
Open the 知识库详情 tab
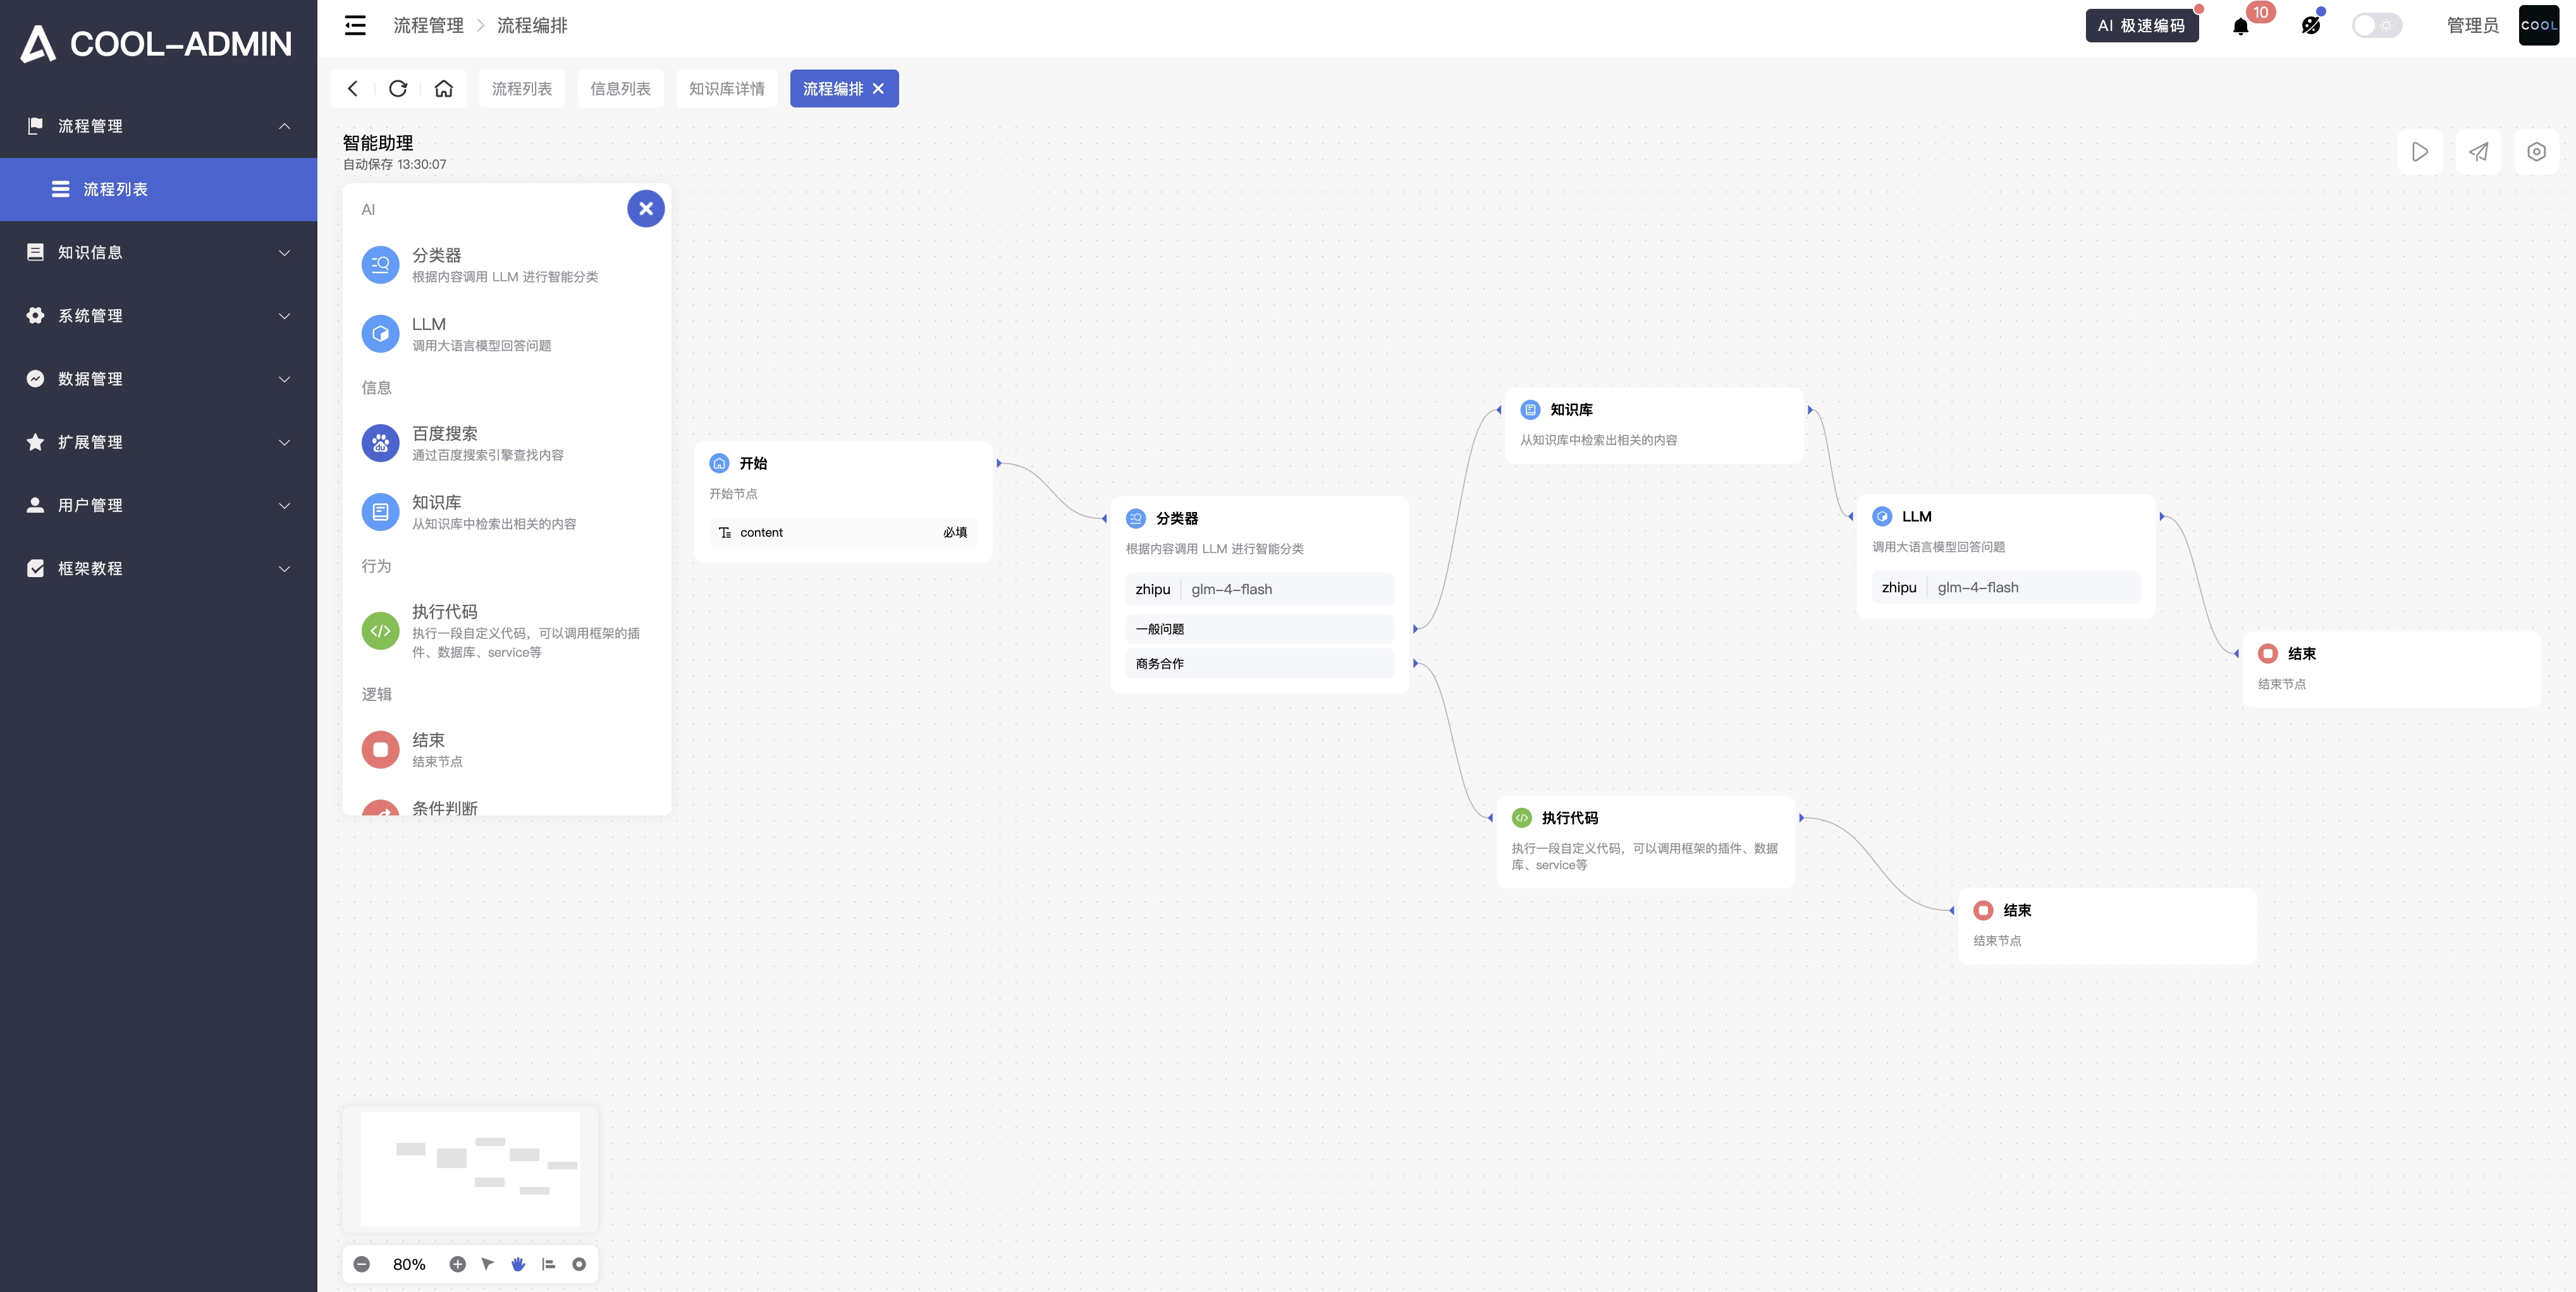pyautogui.click(x=726, y=88)
